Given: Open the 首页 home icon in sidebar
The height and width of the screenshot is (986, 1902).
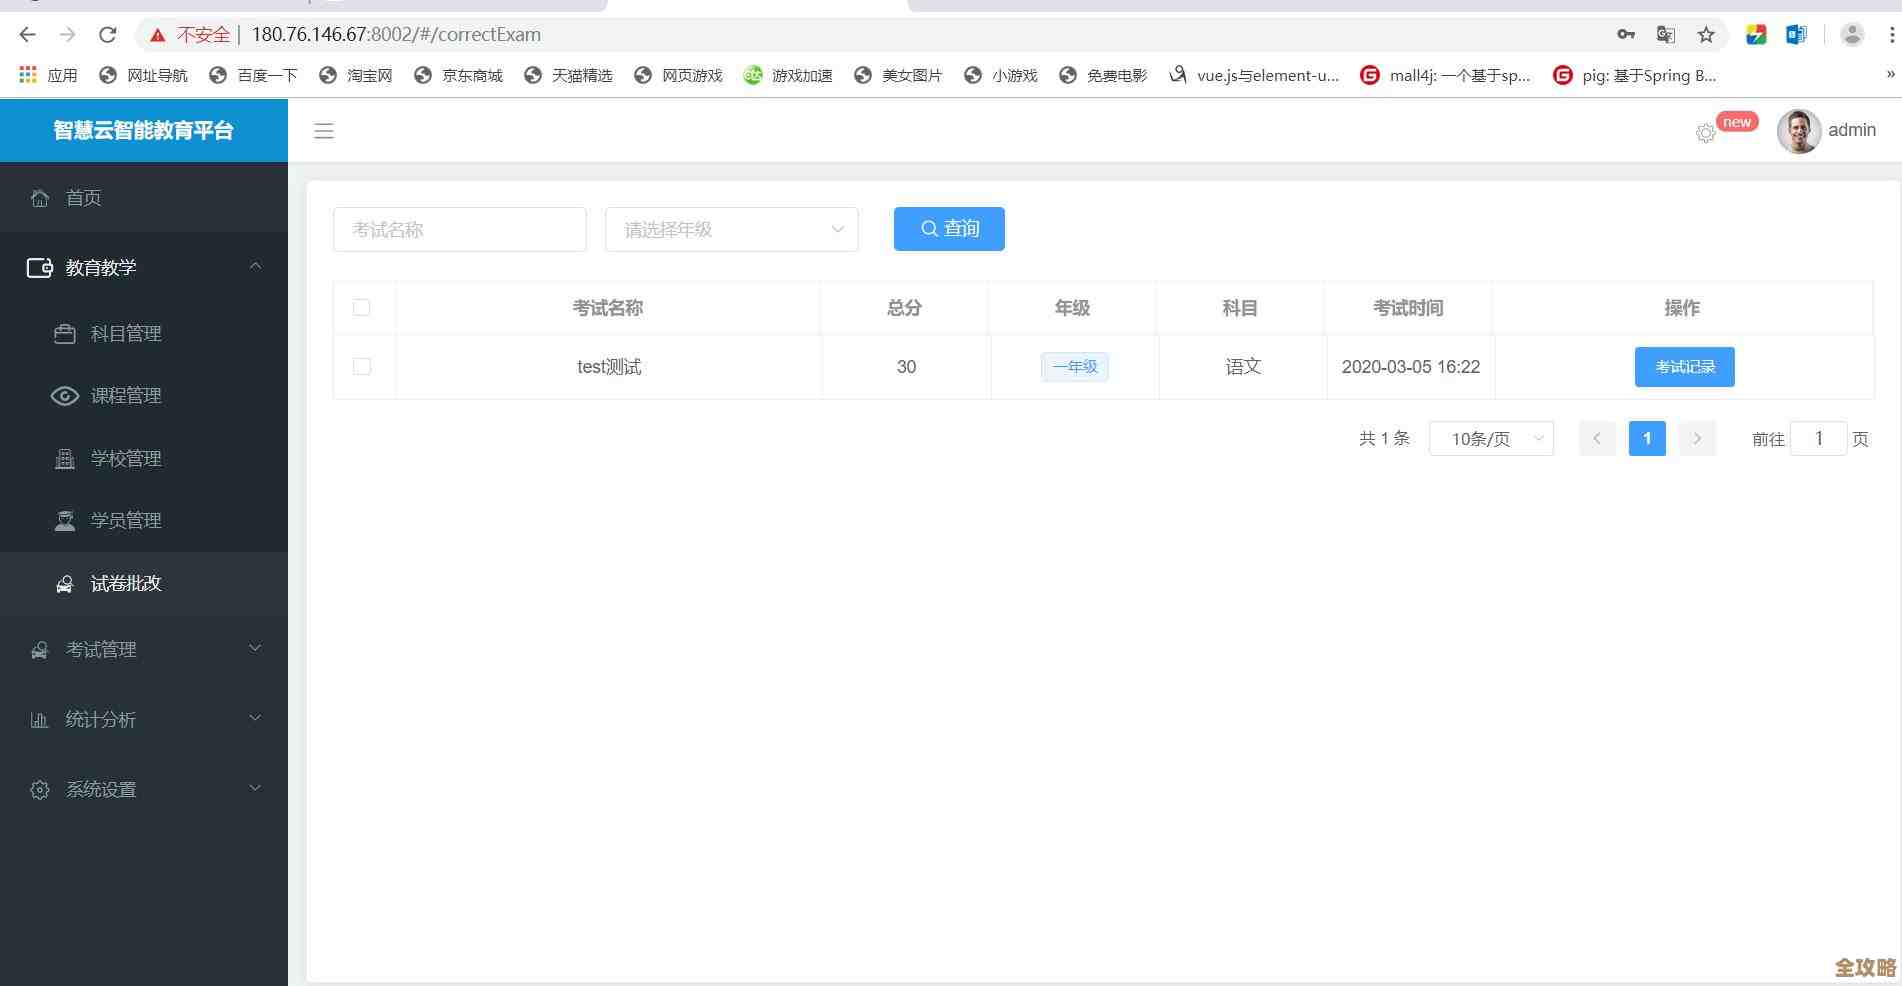Looking at the screenshot, I should (39, 197).
